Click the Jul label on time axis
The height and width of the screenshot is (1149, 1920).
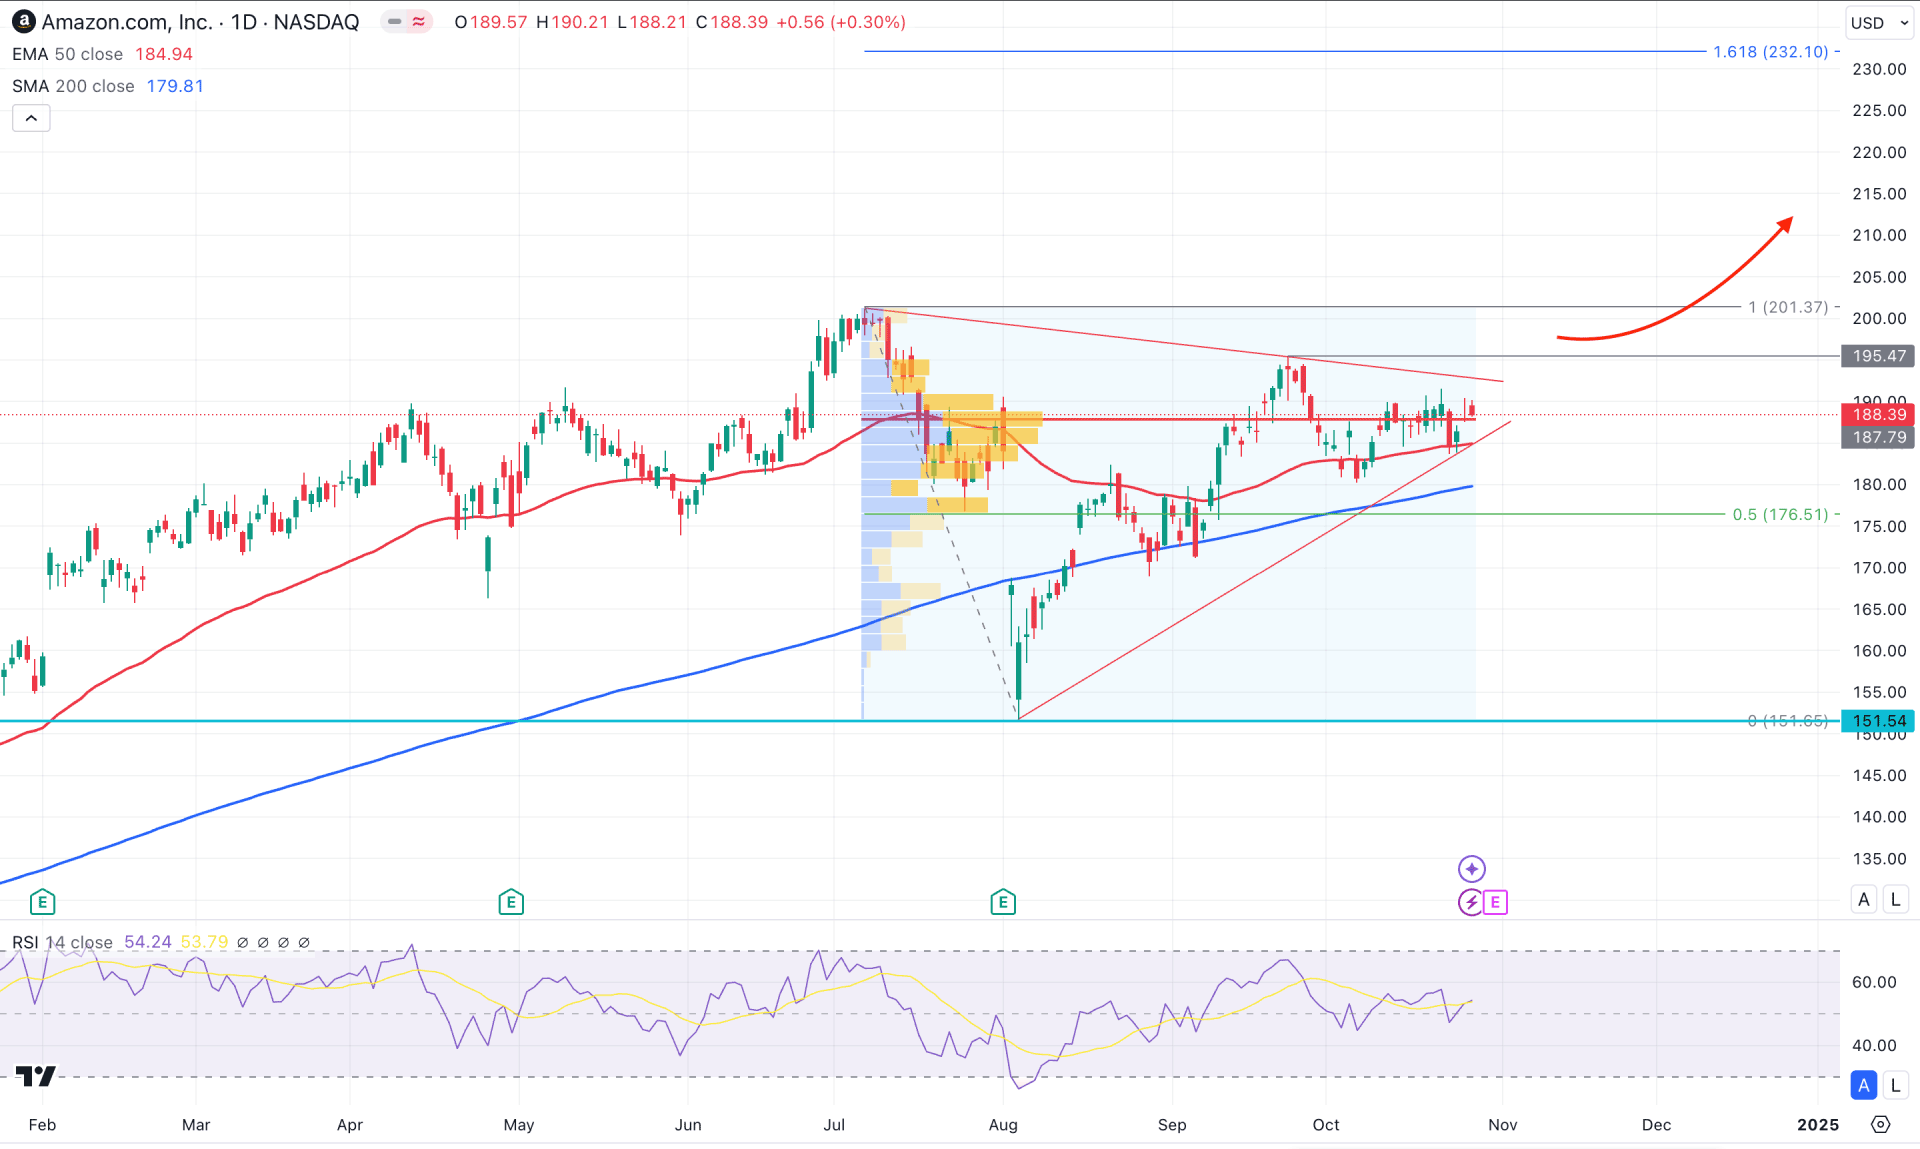pyautogui.click(x=834, y=1125)
